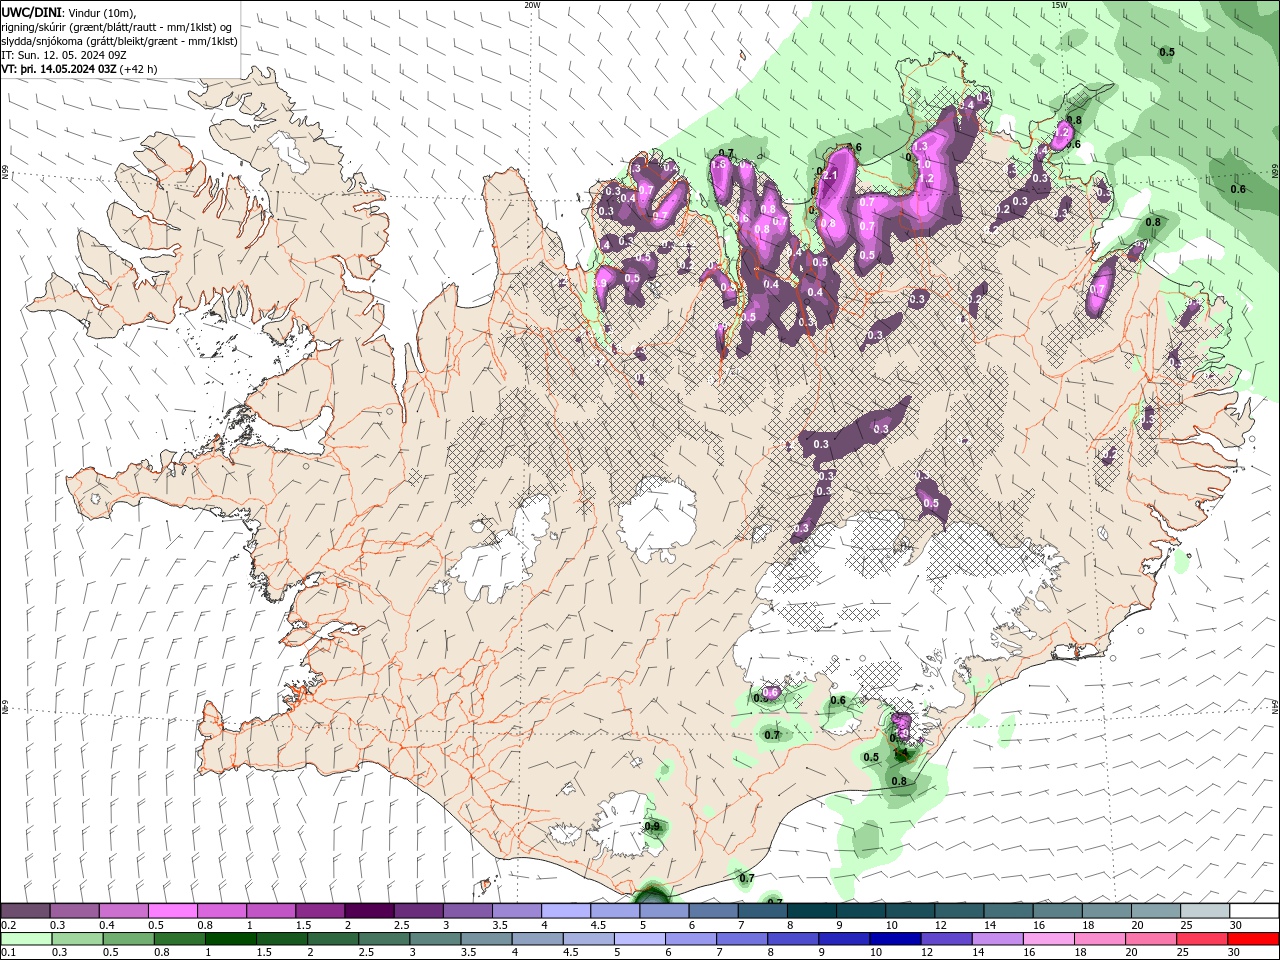Click the '20W' longitude label
Image resolution: width=1280 pixels, height=960 pixels.
[532, 5]
